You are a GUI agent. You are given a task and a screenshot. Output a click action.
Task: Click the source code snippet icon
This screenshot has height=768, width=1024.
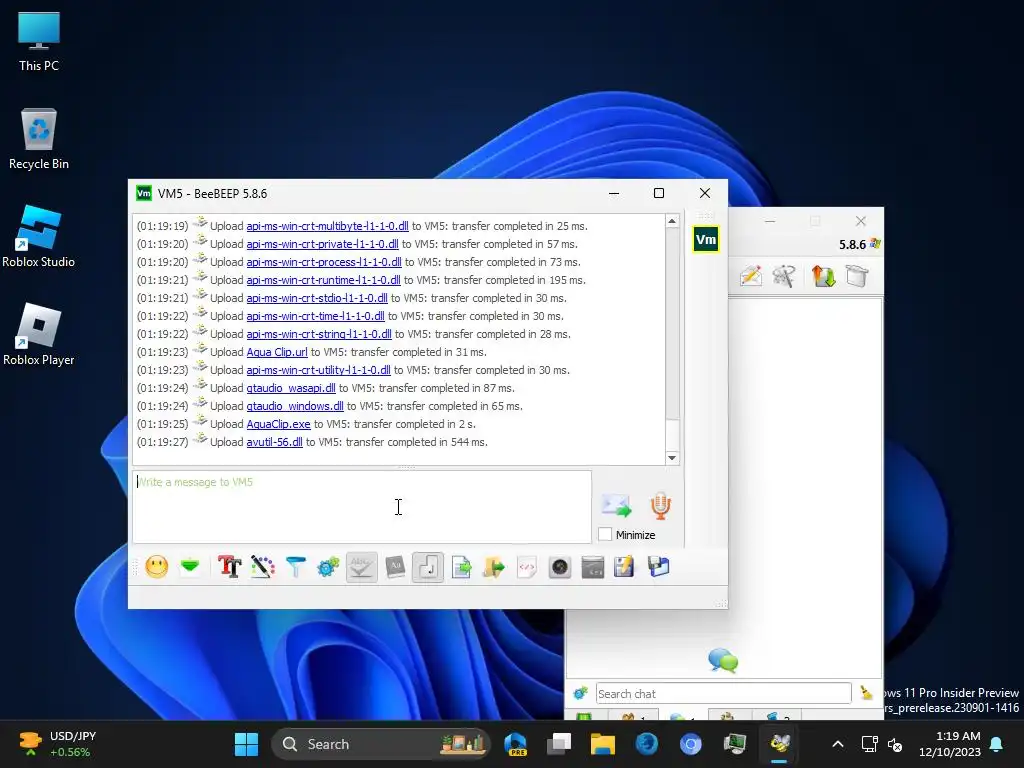(x=527, y=567)
